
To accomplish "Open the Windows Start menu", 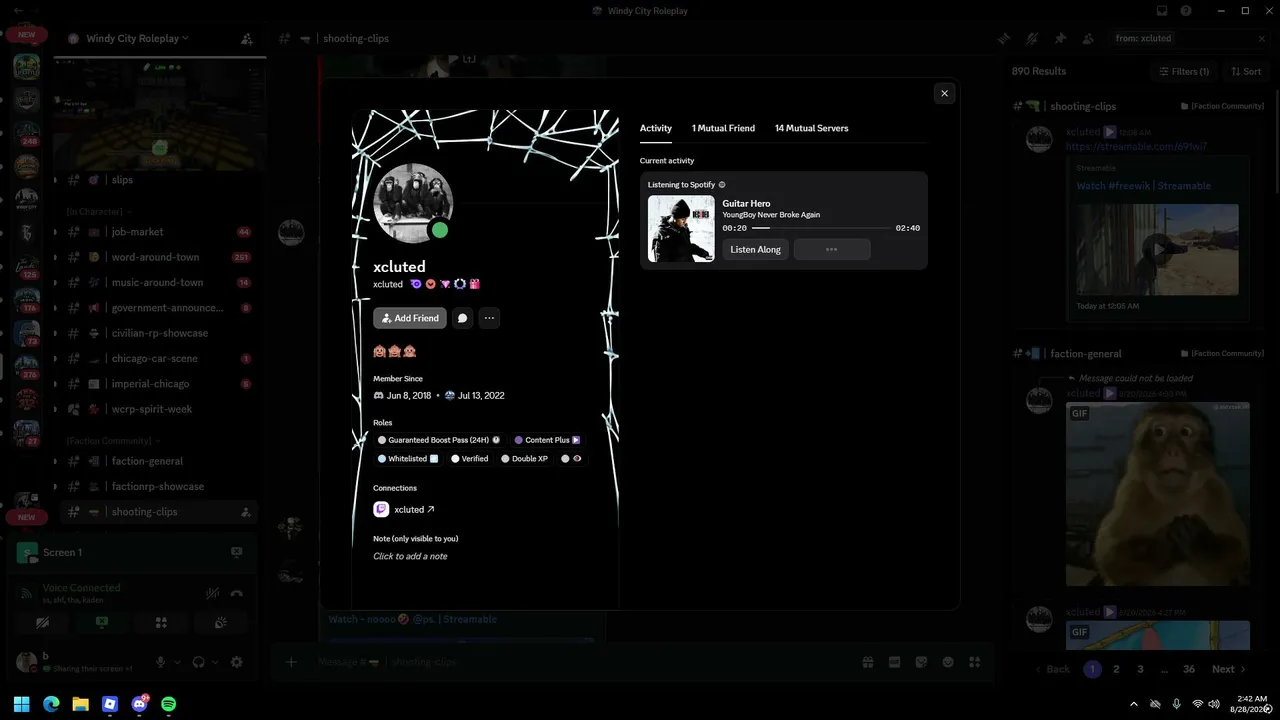I will point(22,704).
